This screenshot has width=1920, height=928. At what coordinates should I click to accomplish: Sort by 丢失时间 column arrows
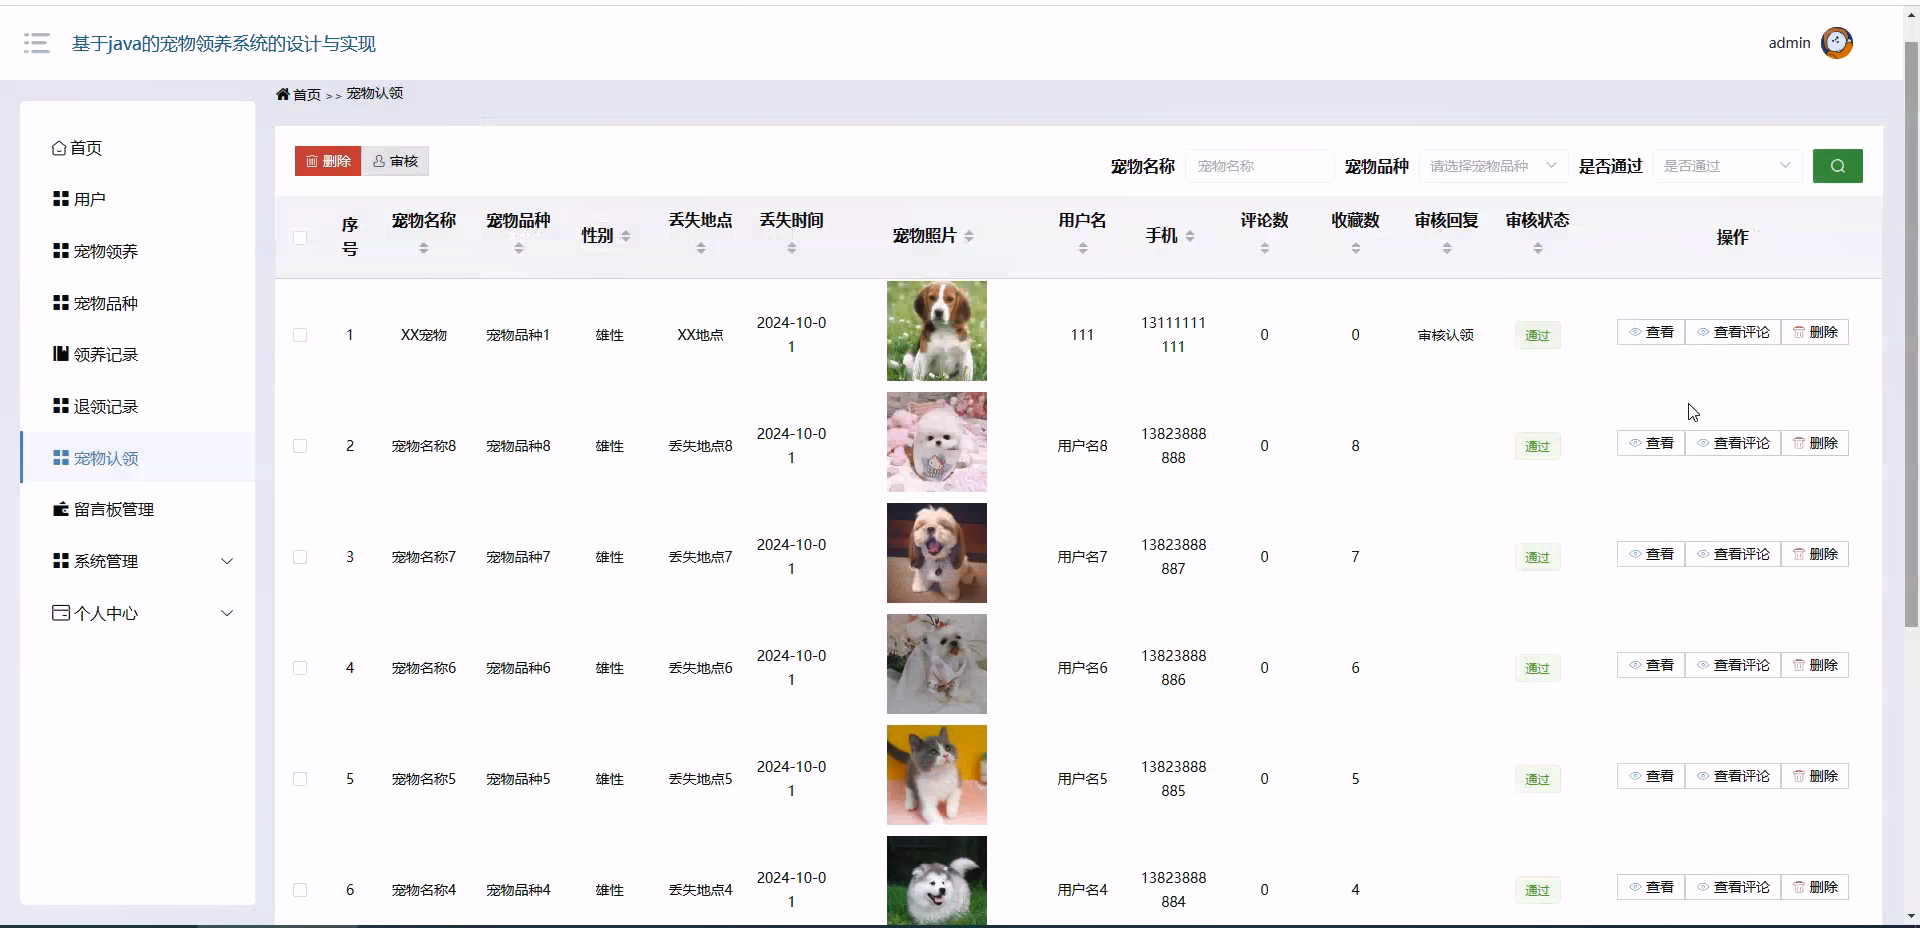(792, 248)
